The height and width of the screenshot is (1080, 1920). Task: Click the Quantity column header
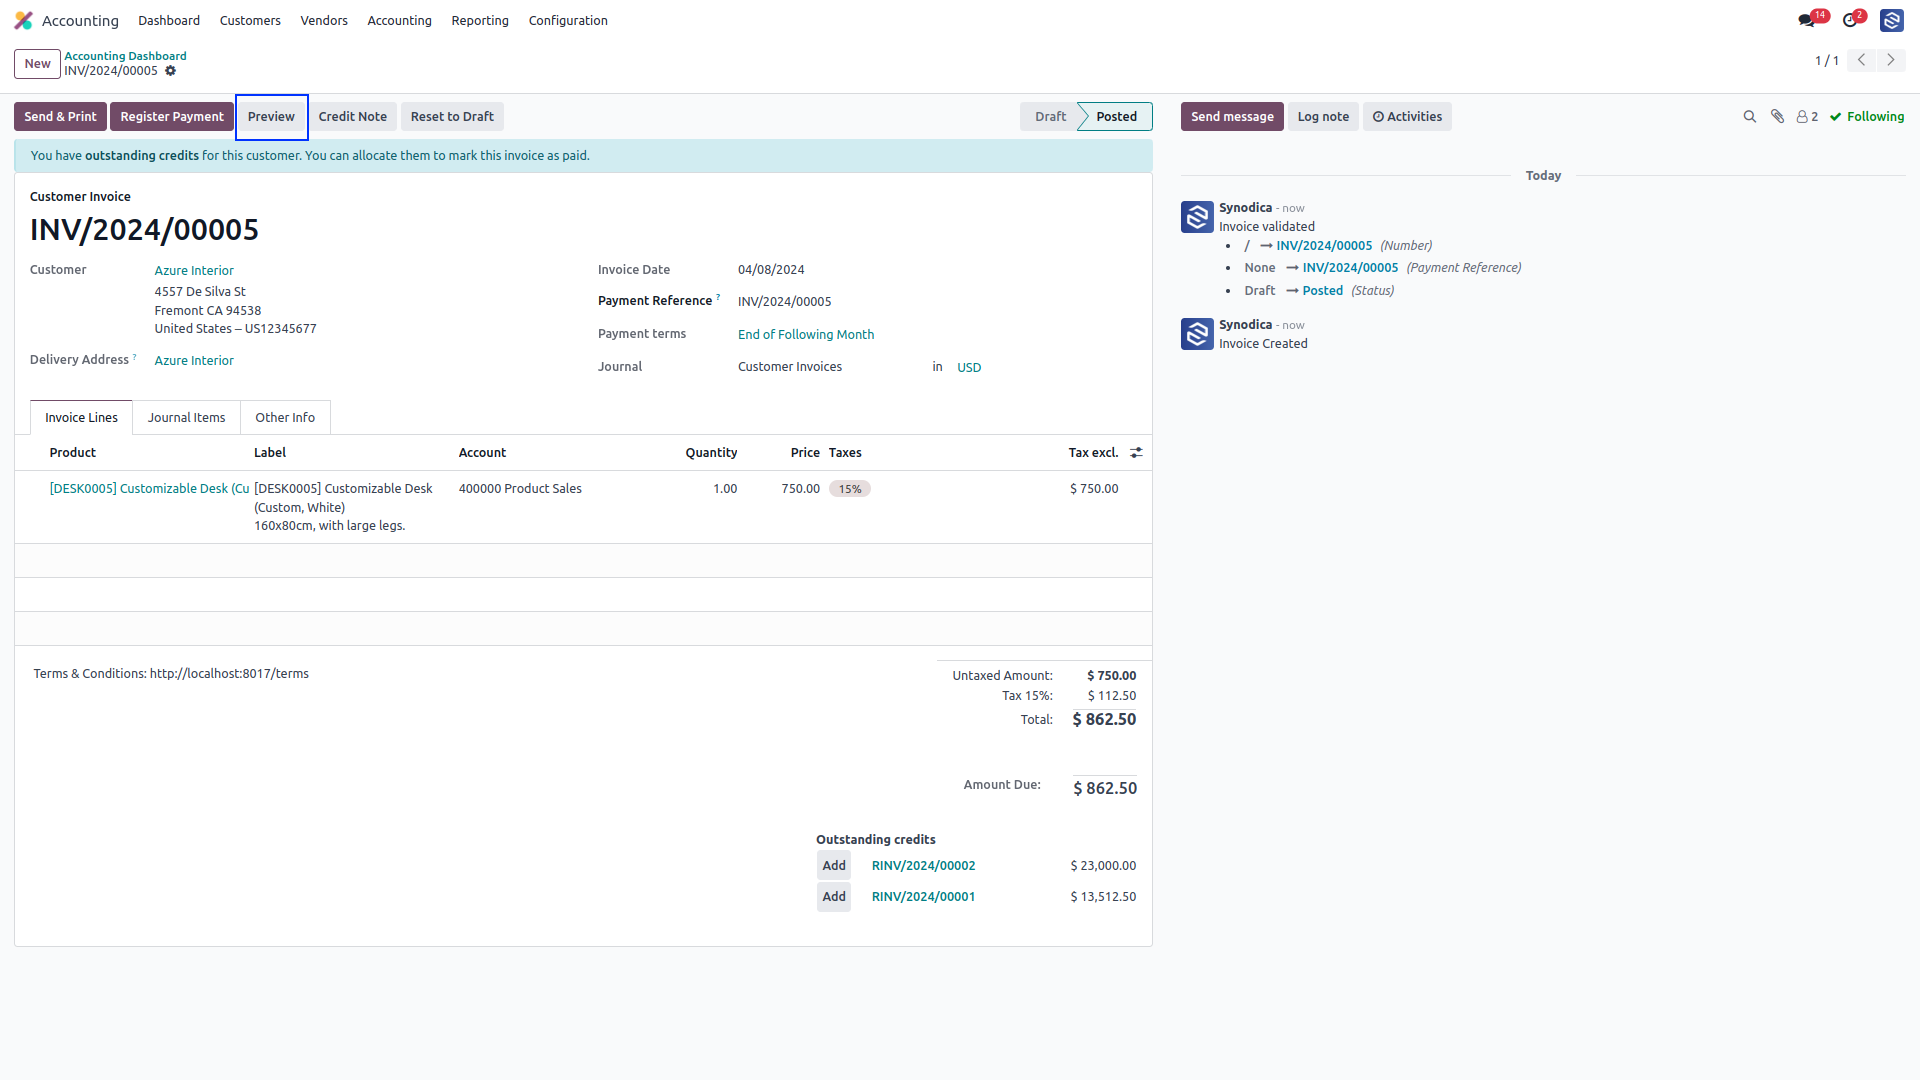coord(711,453)
